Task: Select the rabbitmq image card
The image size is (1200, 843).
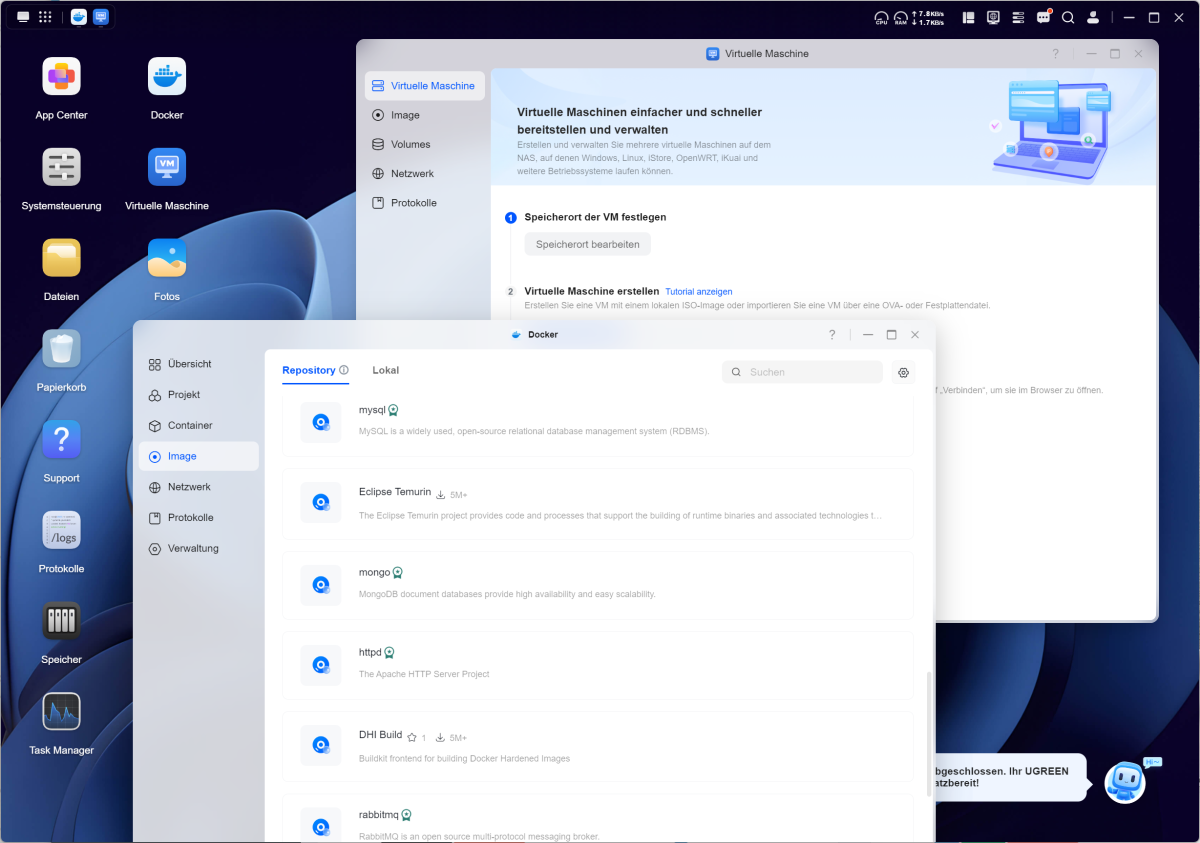Action: 598,820
